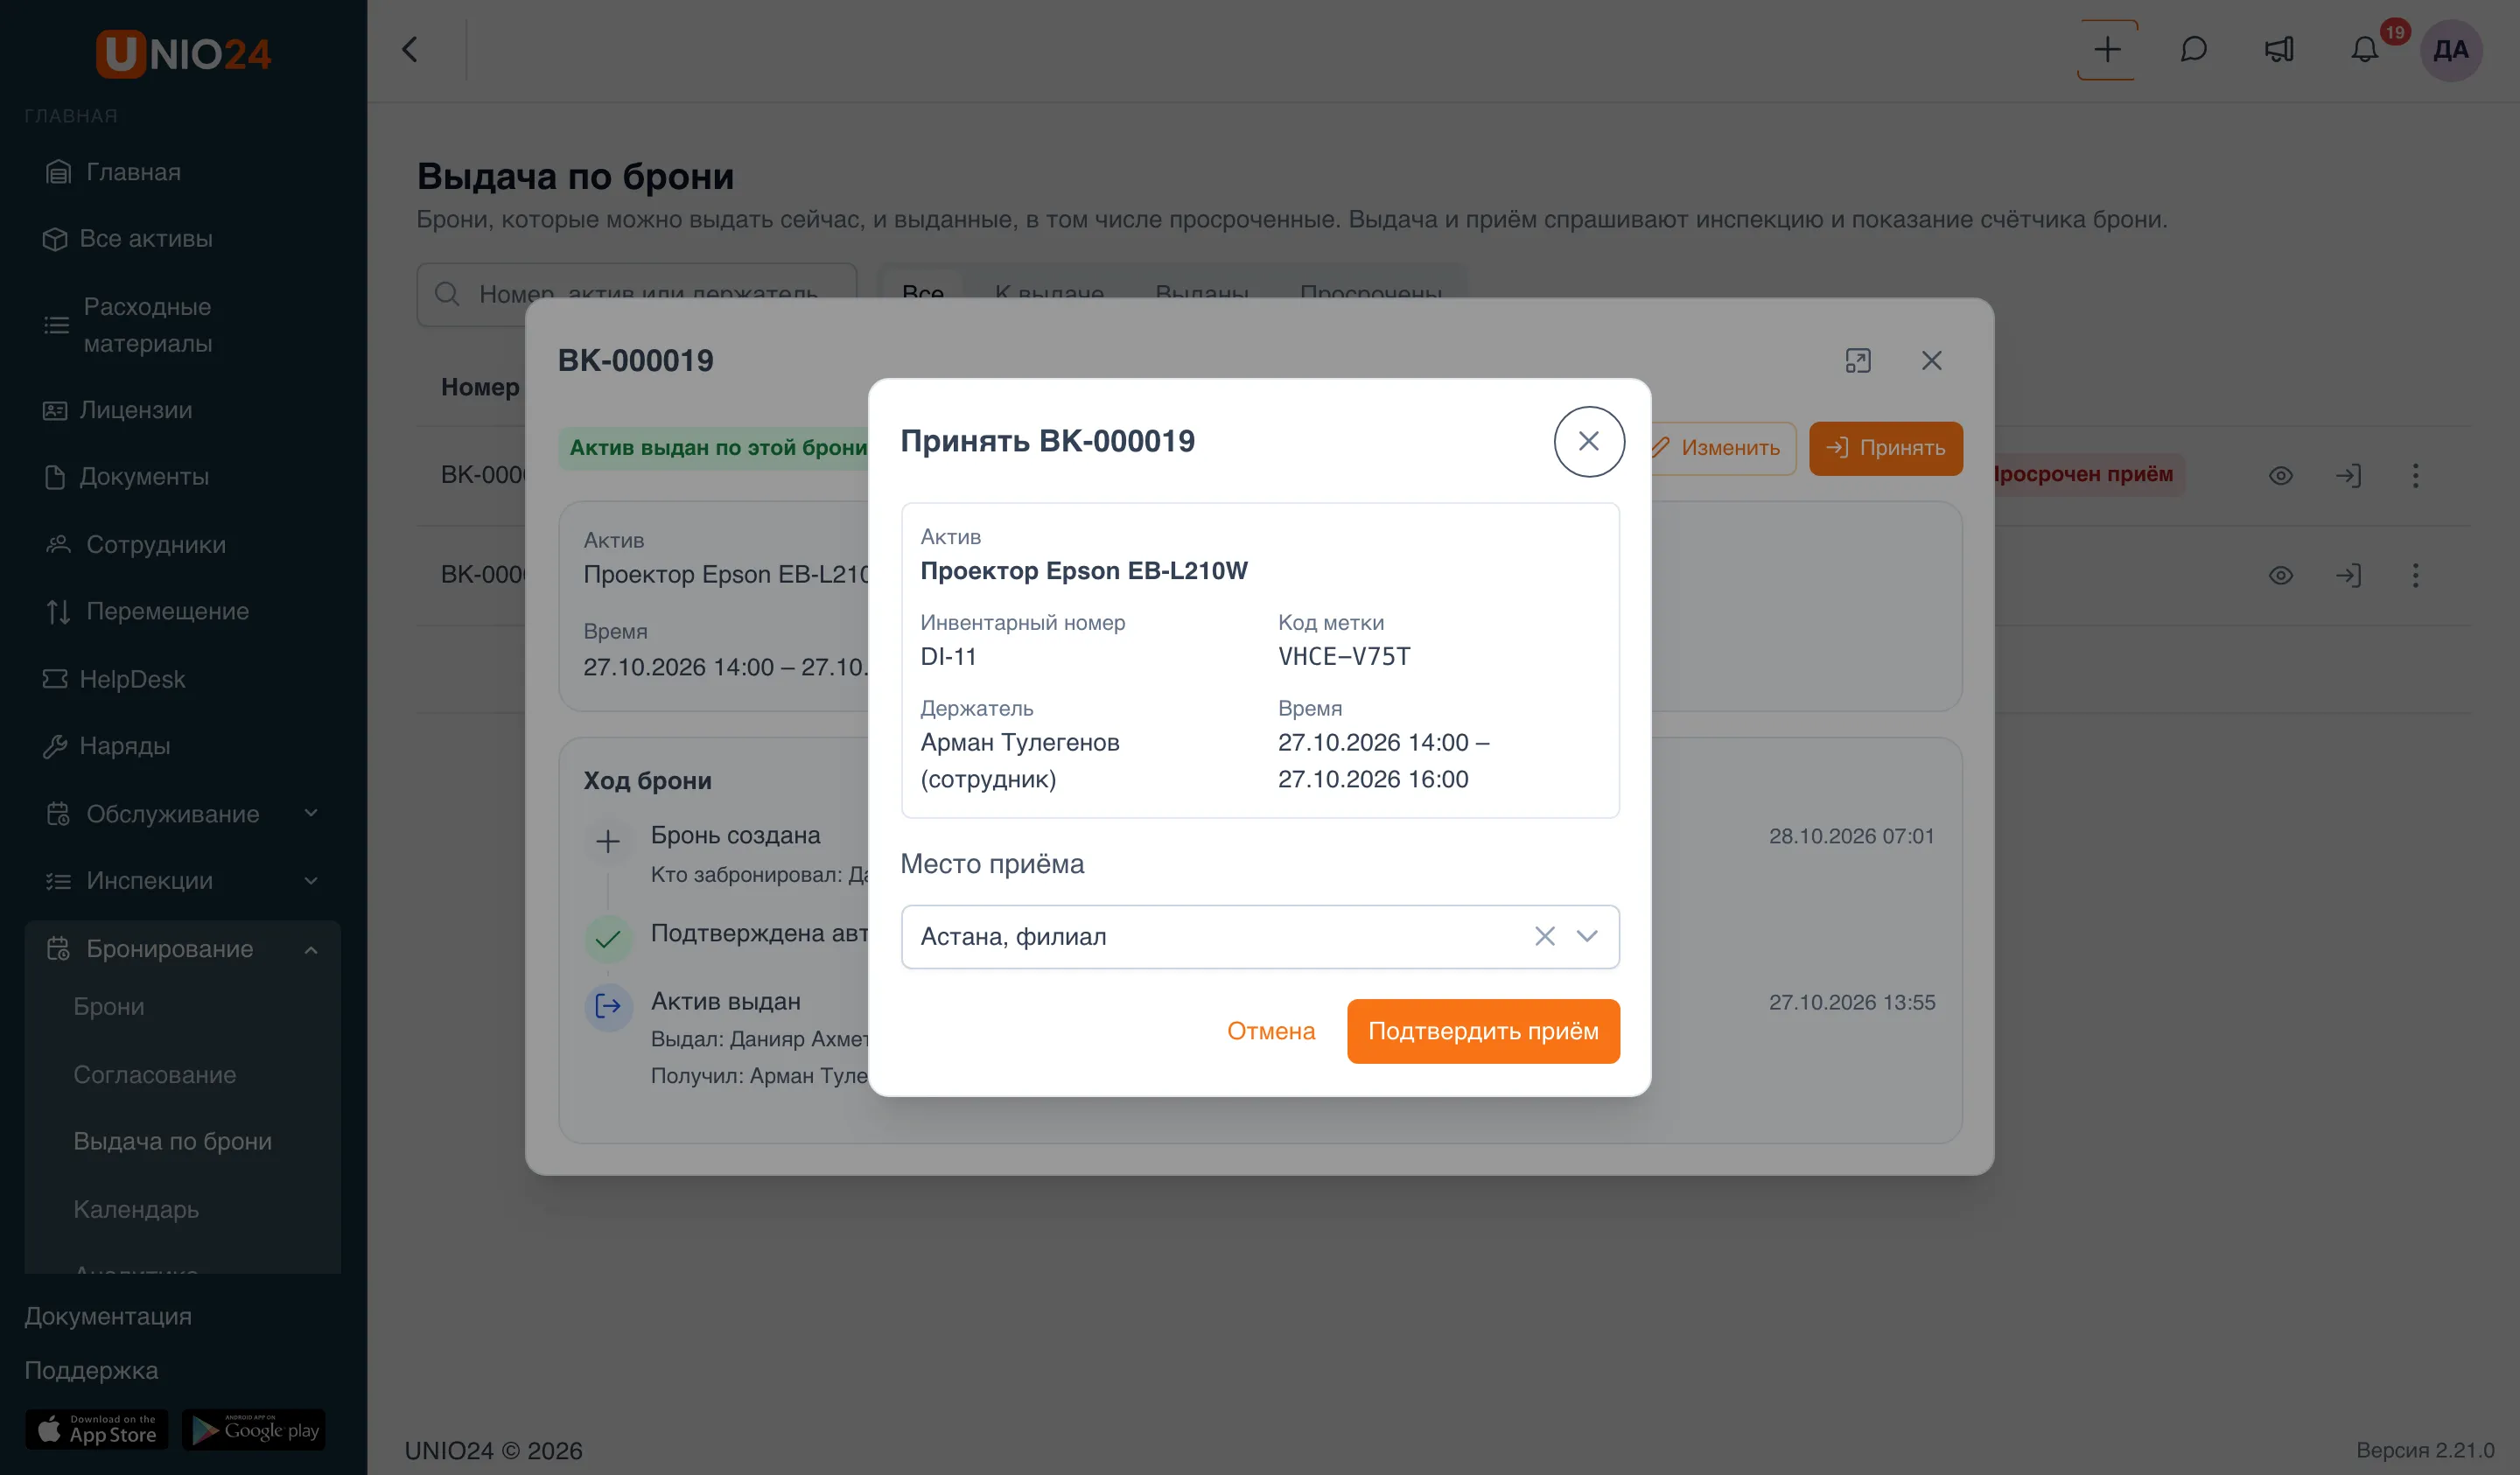Open Выдача по брони in sidebar
Screen dimensions: 2520x1475
point(172,1141)
